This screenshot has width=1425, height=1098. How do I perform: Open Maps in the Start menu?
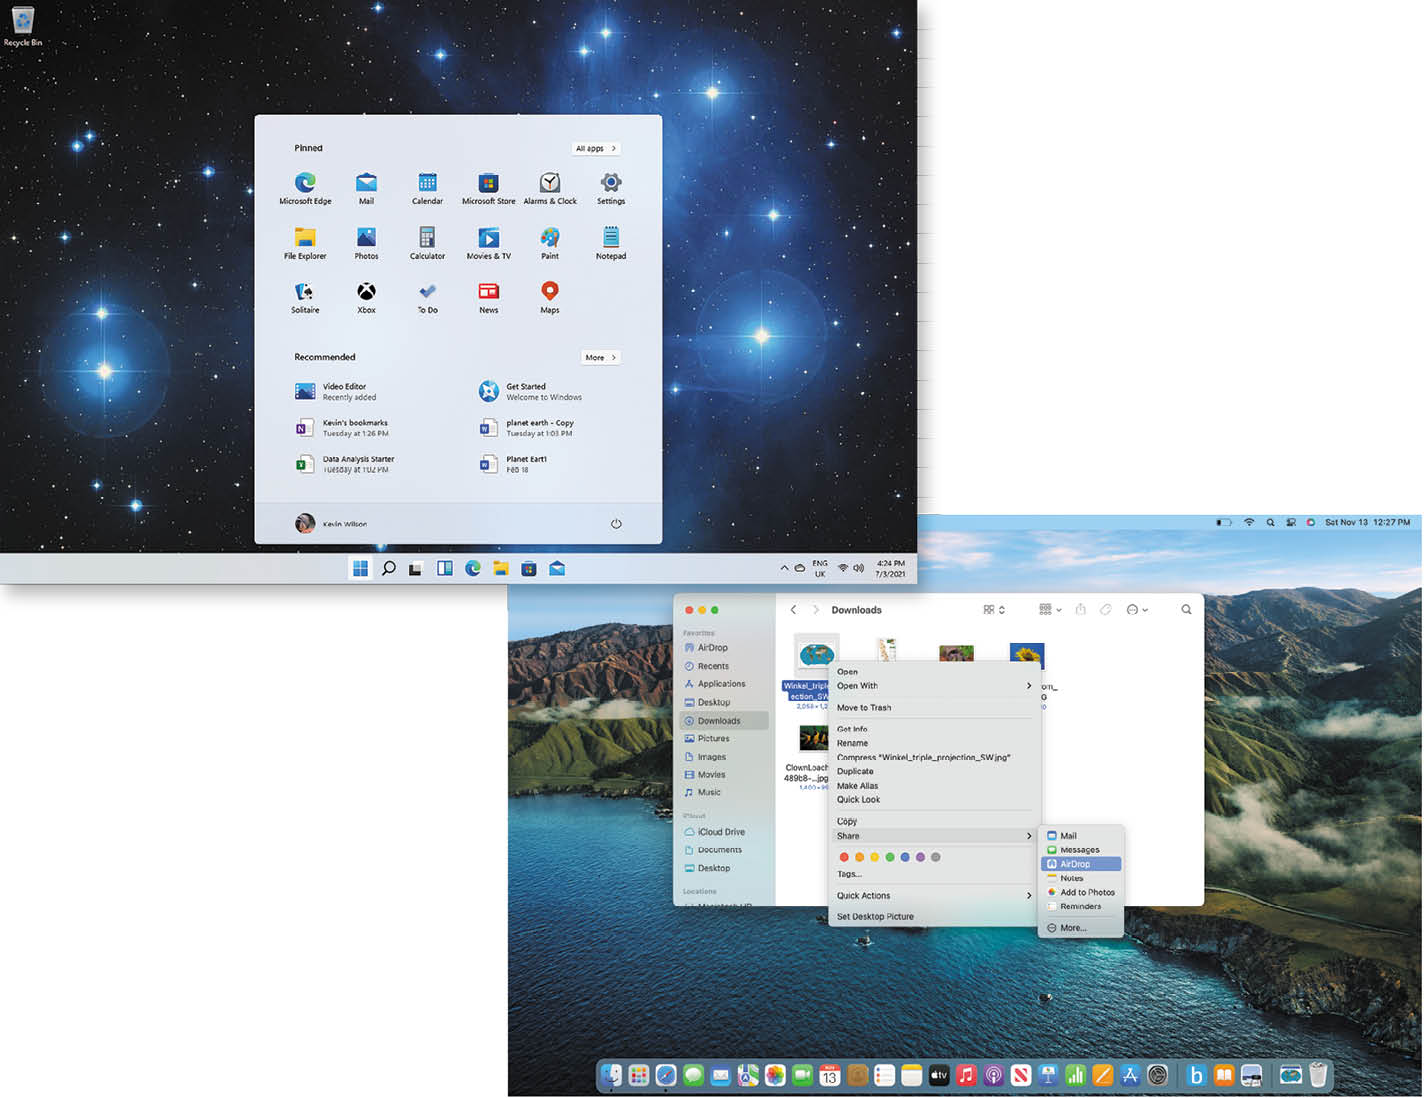[549, 297]
